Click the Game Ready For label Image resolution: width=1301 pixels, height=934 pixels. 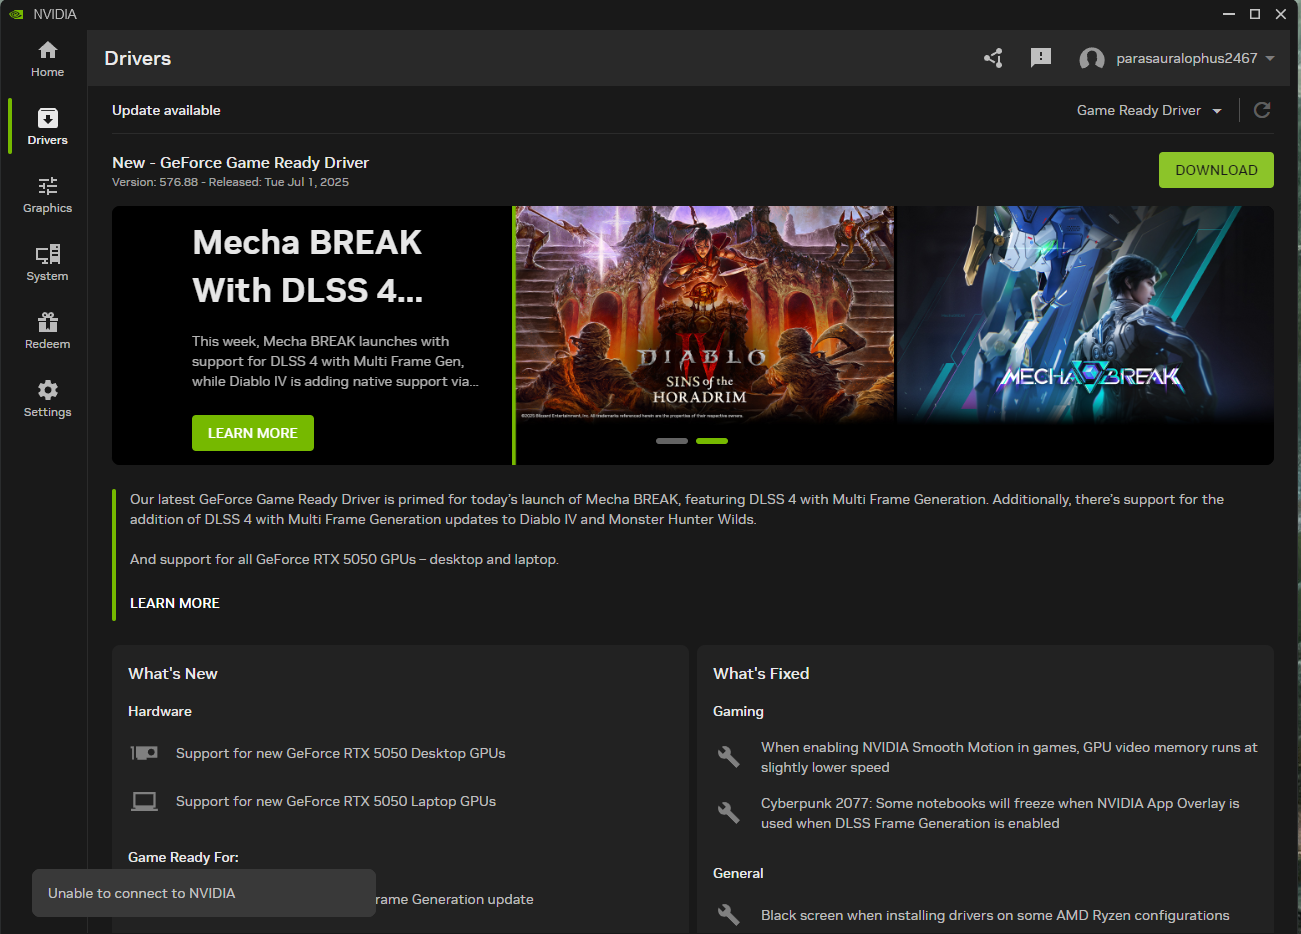tap(183, 857)
